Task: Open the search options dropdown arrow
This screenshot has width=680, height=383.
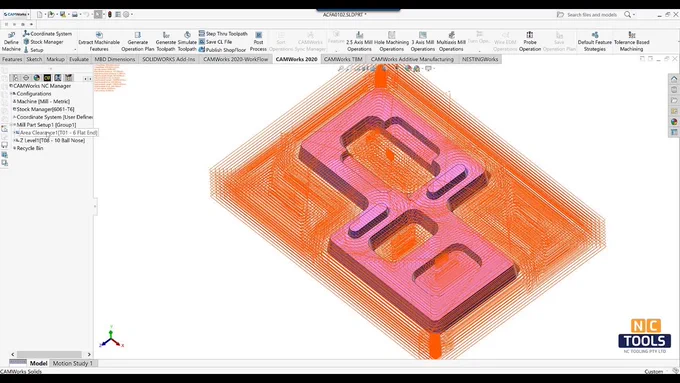Action: 634,15
